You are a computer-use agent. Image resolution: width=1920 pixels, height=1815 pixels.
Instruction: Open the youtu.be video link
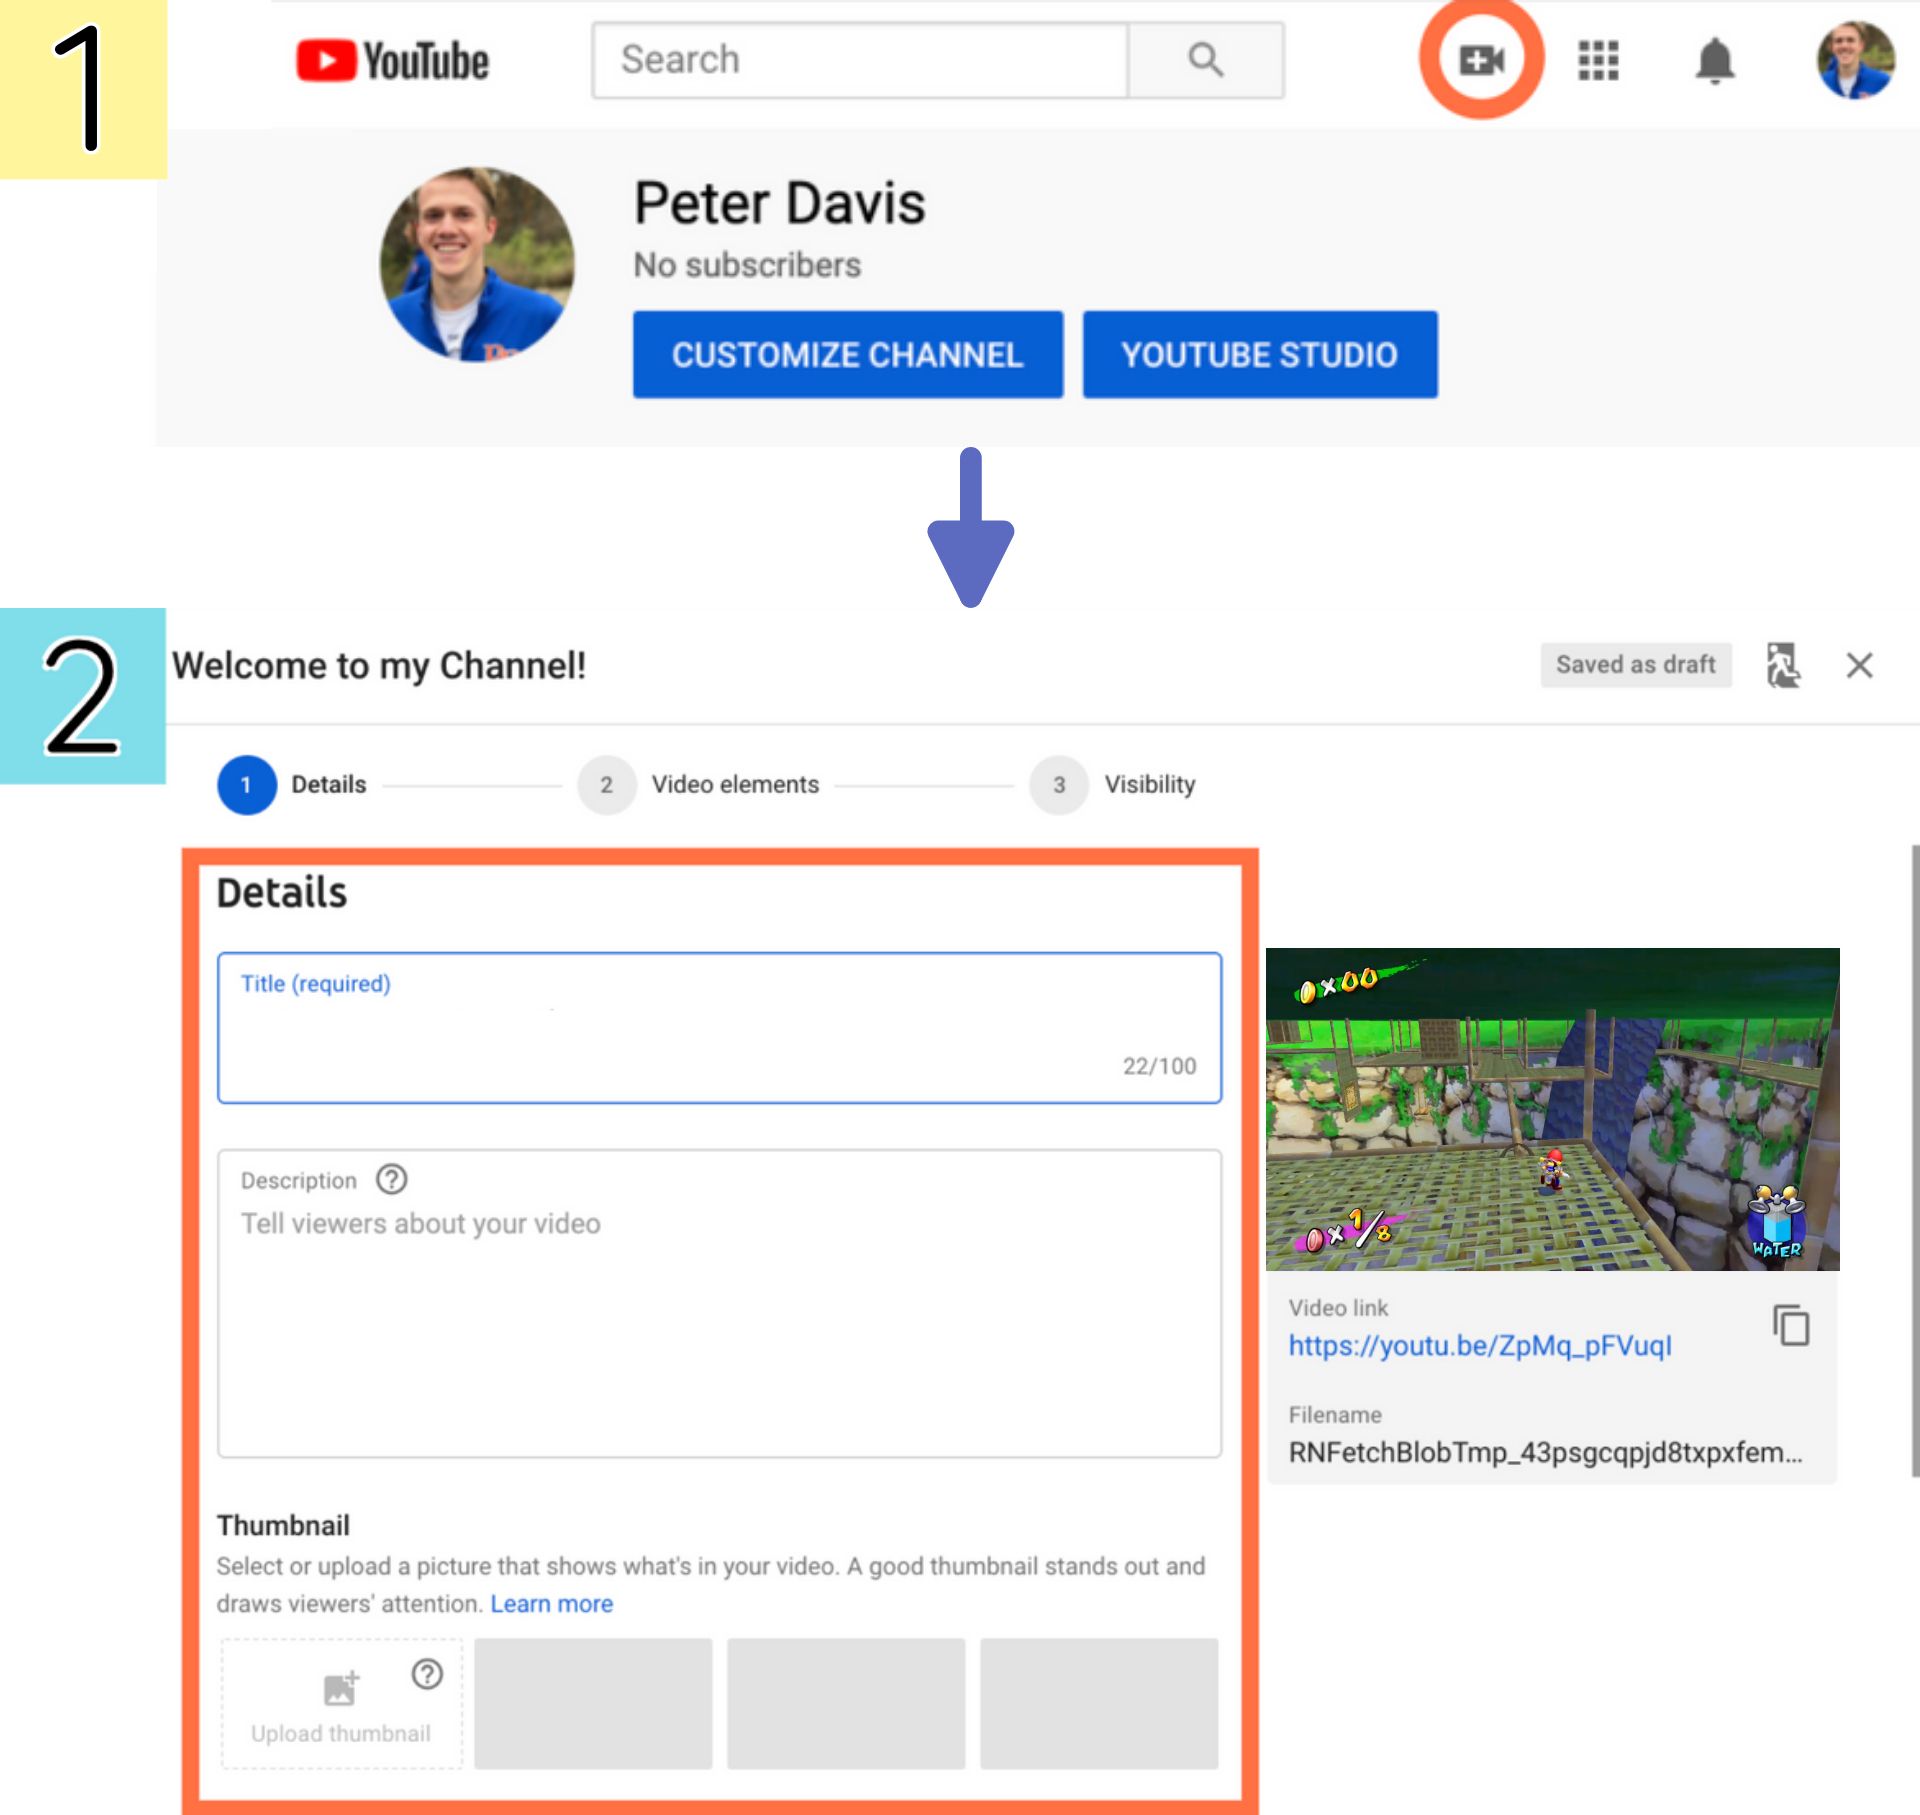pyautogui.click(x=1479, y=1346)
